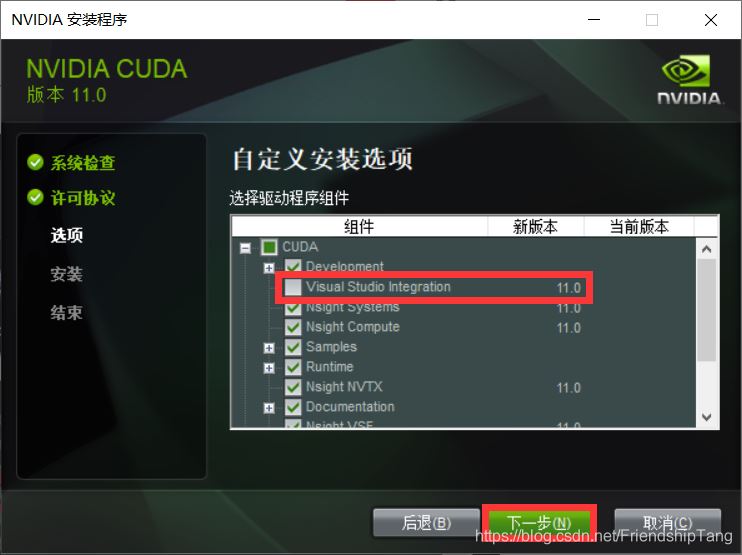The image size is (742, 555).
Task: Click the scrollbar down arrow in component list
Action: pyautogui.click(x=707, y=417)
